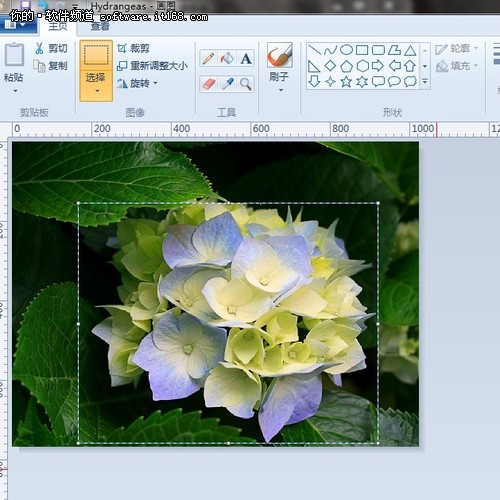Click the Cut (剪切) button
Image resolution: width=500 pixels, height=500 pixels.
(x=51, y=48)
